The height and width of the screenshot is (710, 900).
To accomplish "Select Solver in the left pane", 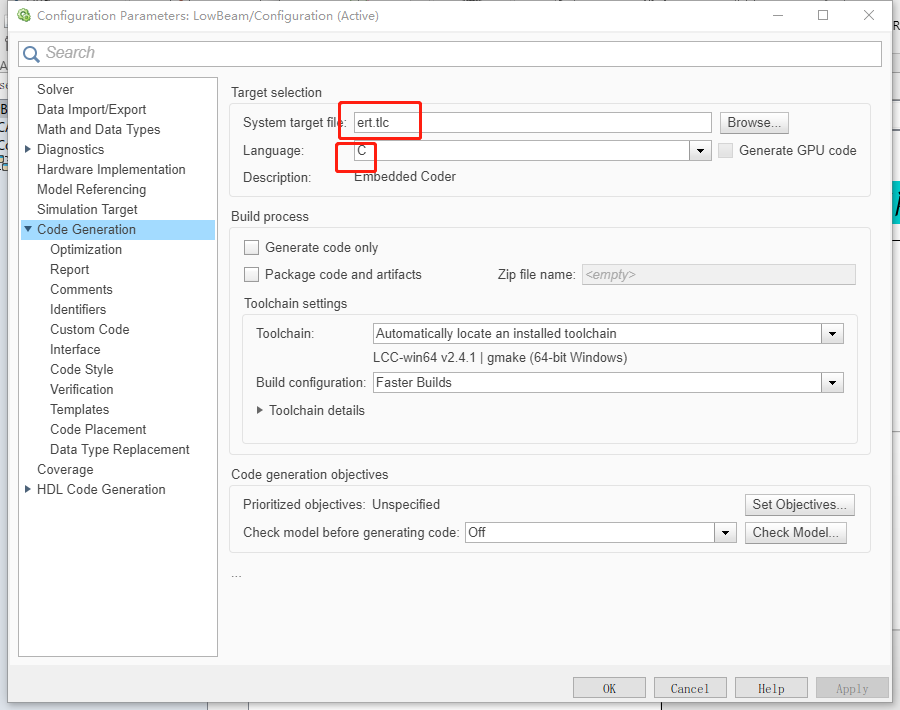I will 55,90.
